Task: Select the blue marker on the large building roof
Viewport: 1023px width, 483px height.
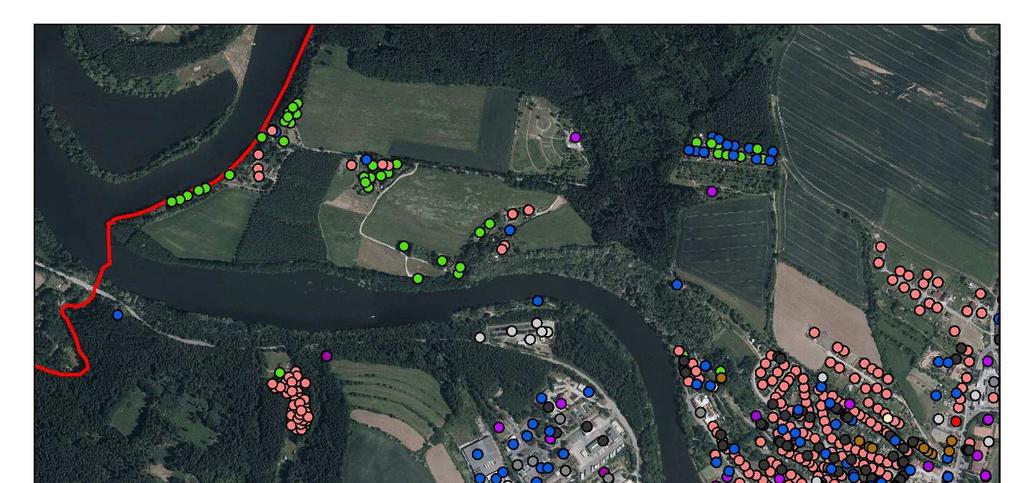Action: [478, 454]
